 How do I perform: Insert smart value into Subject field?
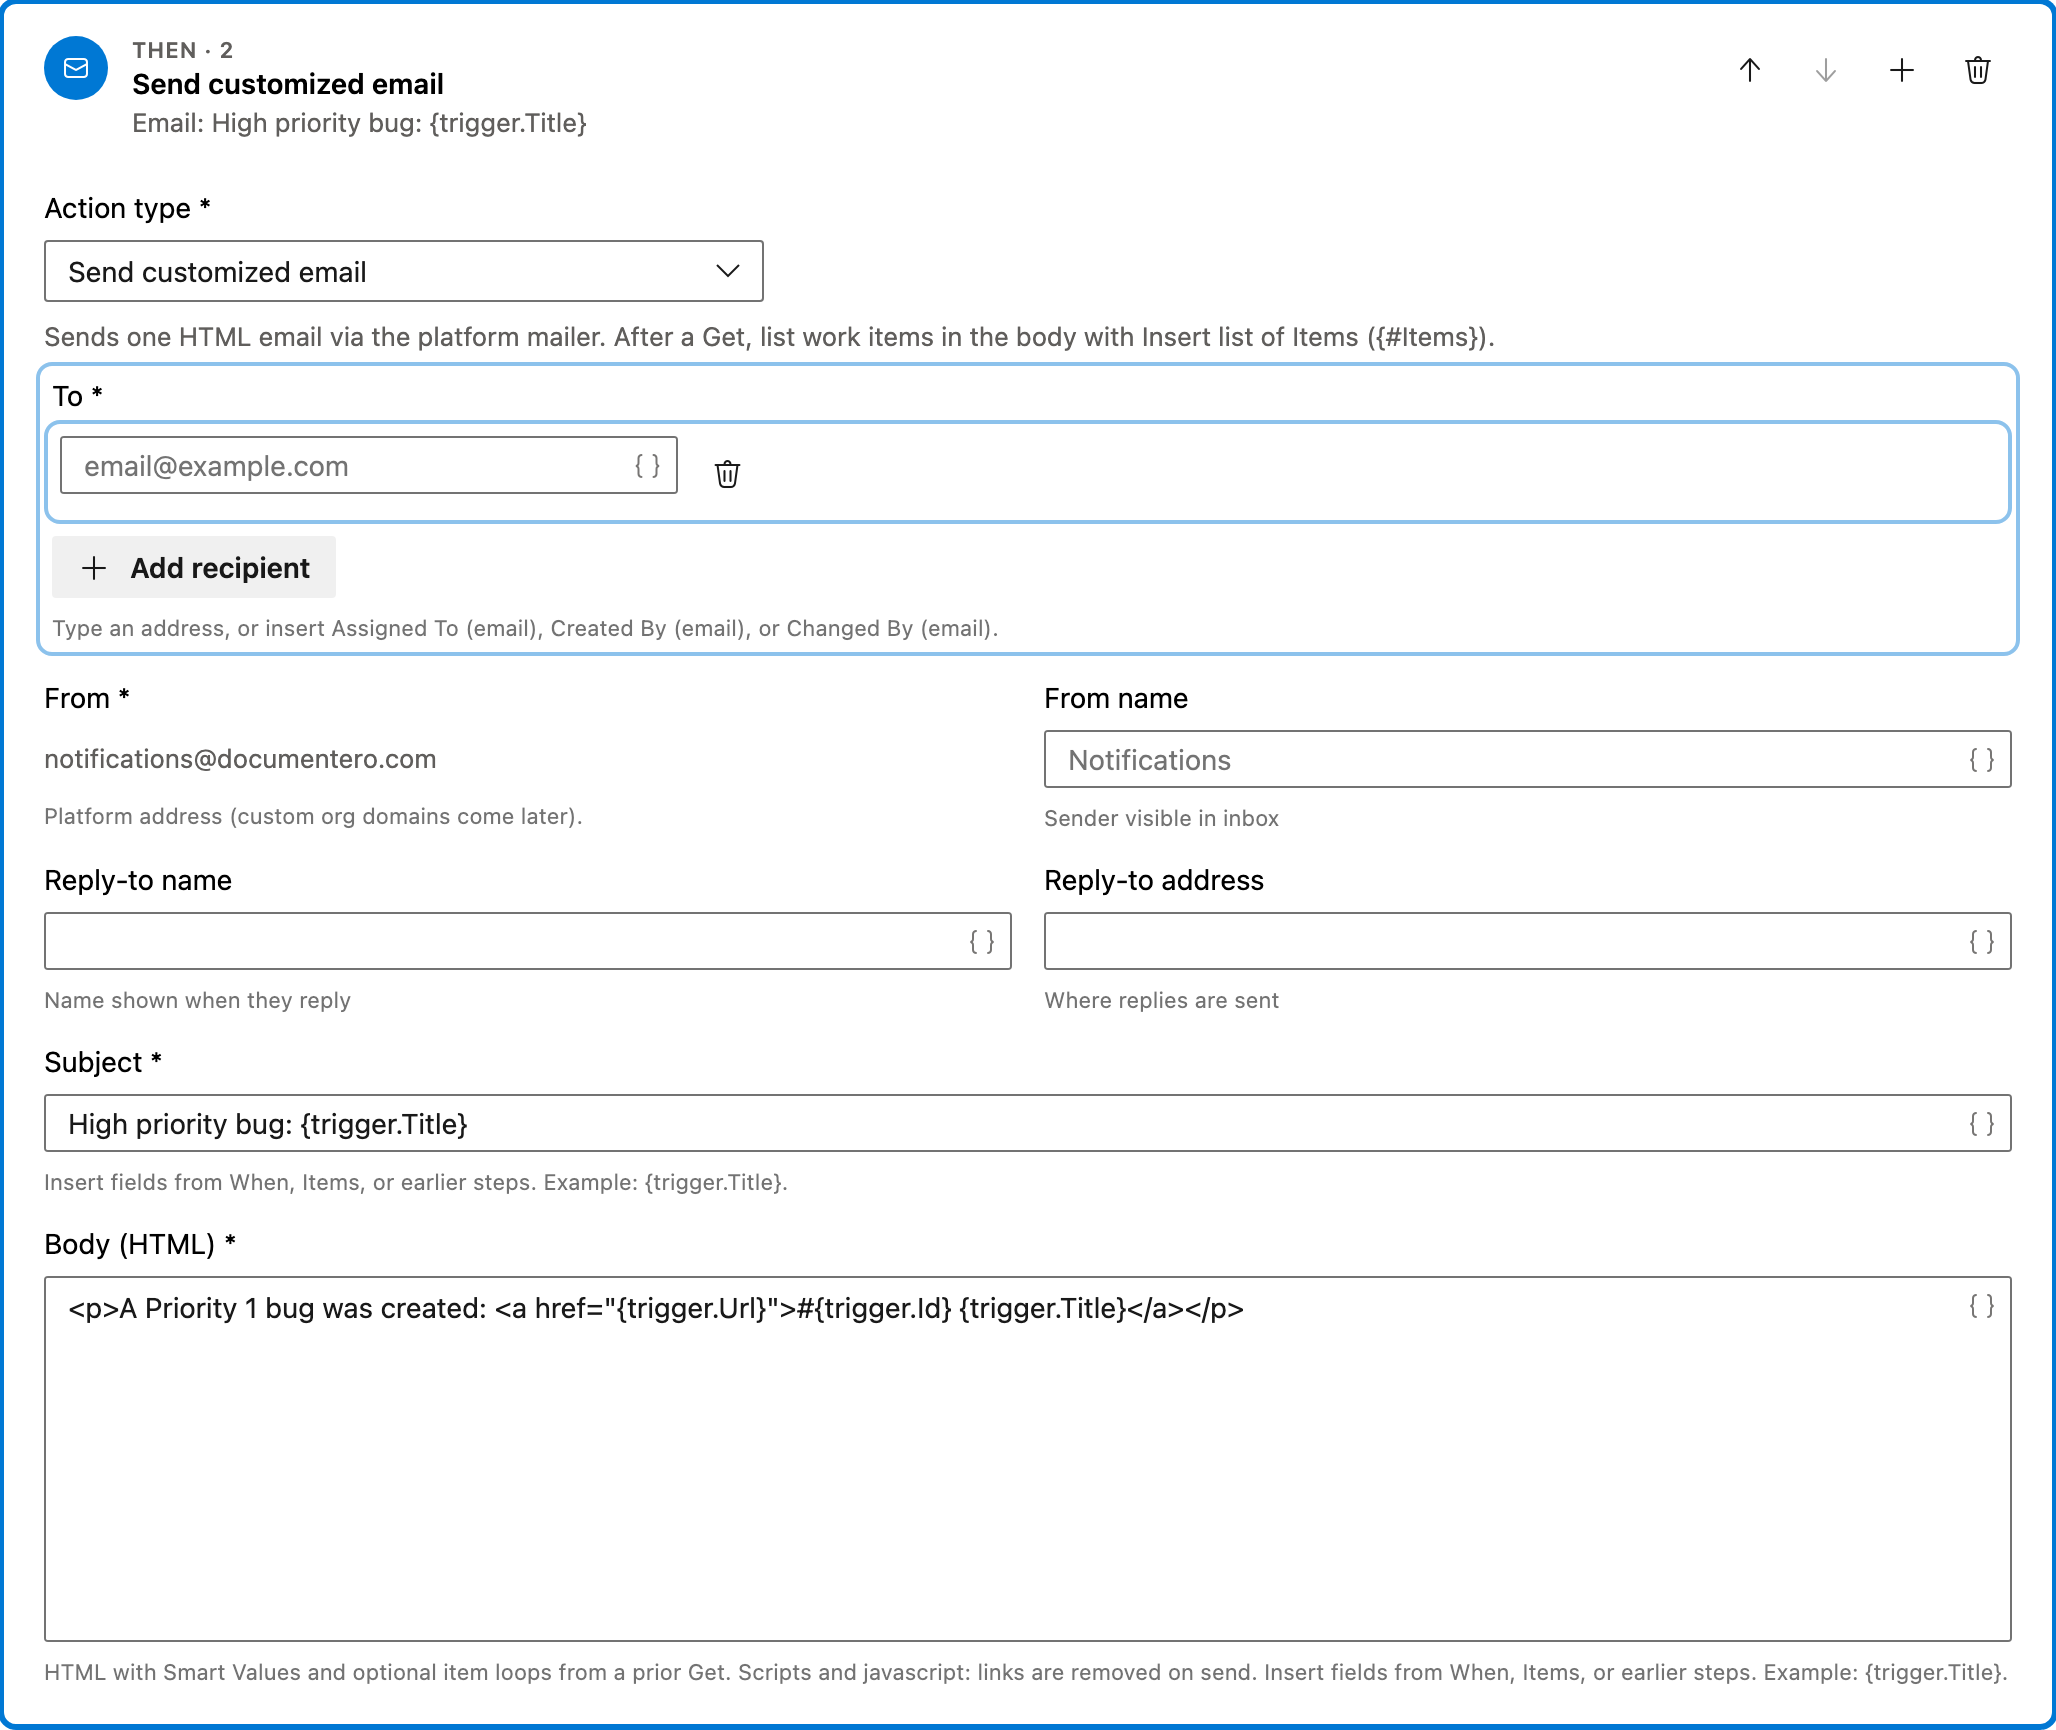1982,1123
